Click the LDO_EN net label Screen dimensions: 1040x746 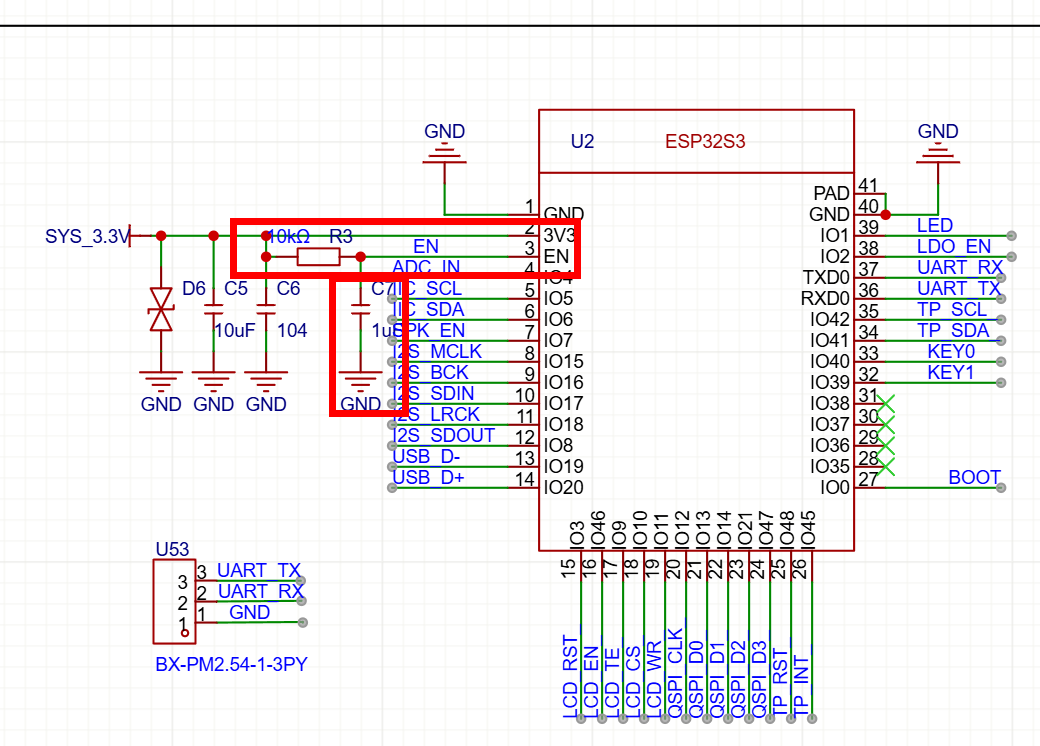coord(953,246)
